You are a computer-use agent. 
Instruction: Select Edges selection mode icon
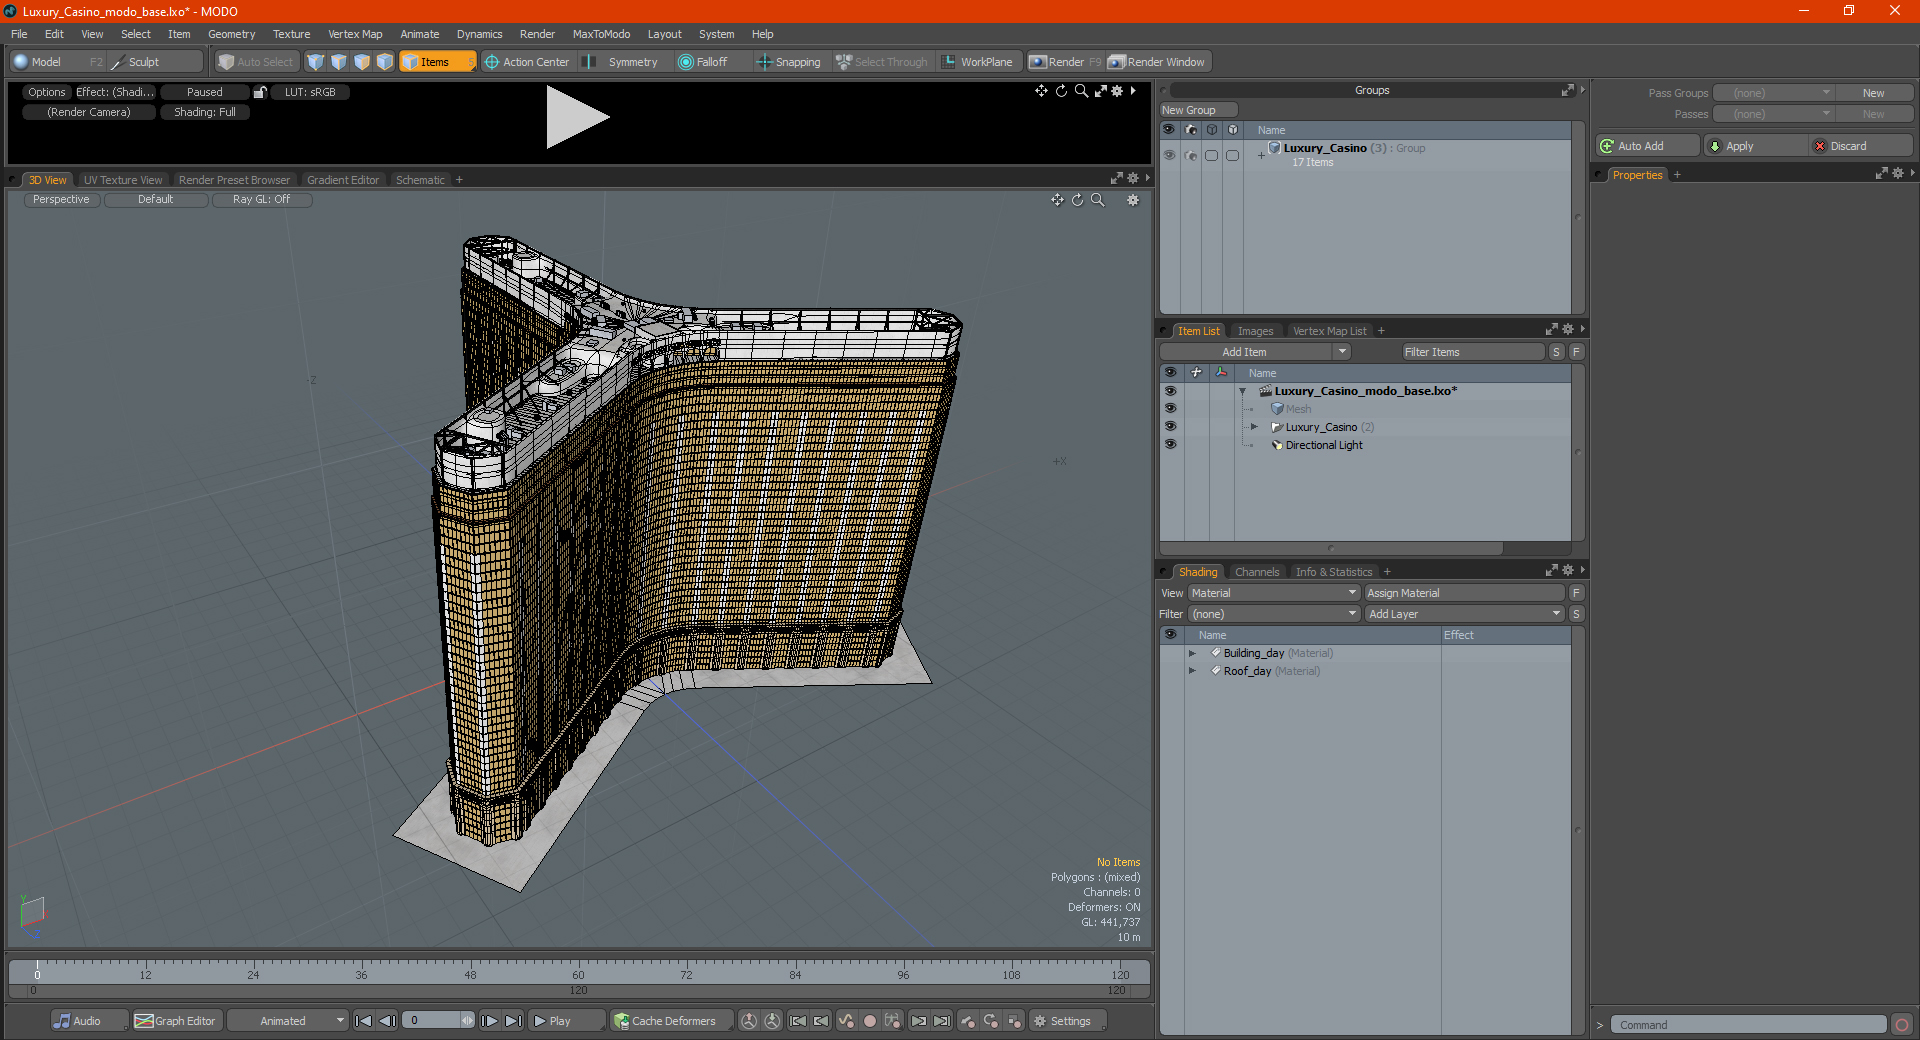click(x=339, y=62)
